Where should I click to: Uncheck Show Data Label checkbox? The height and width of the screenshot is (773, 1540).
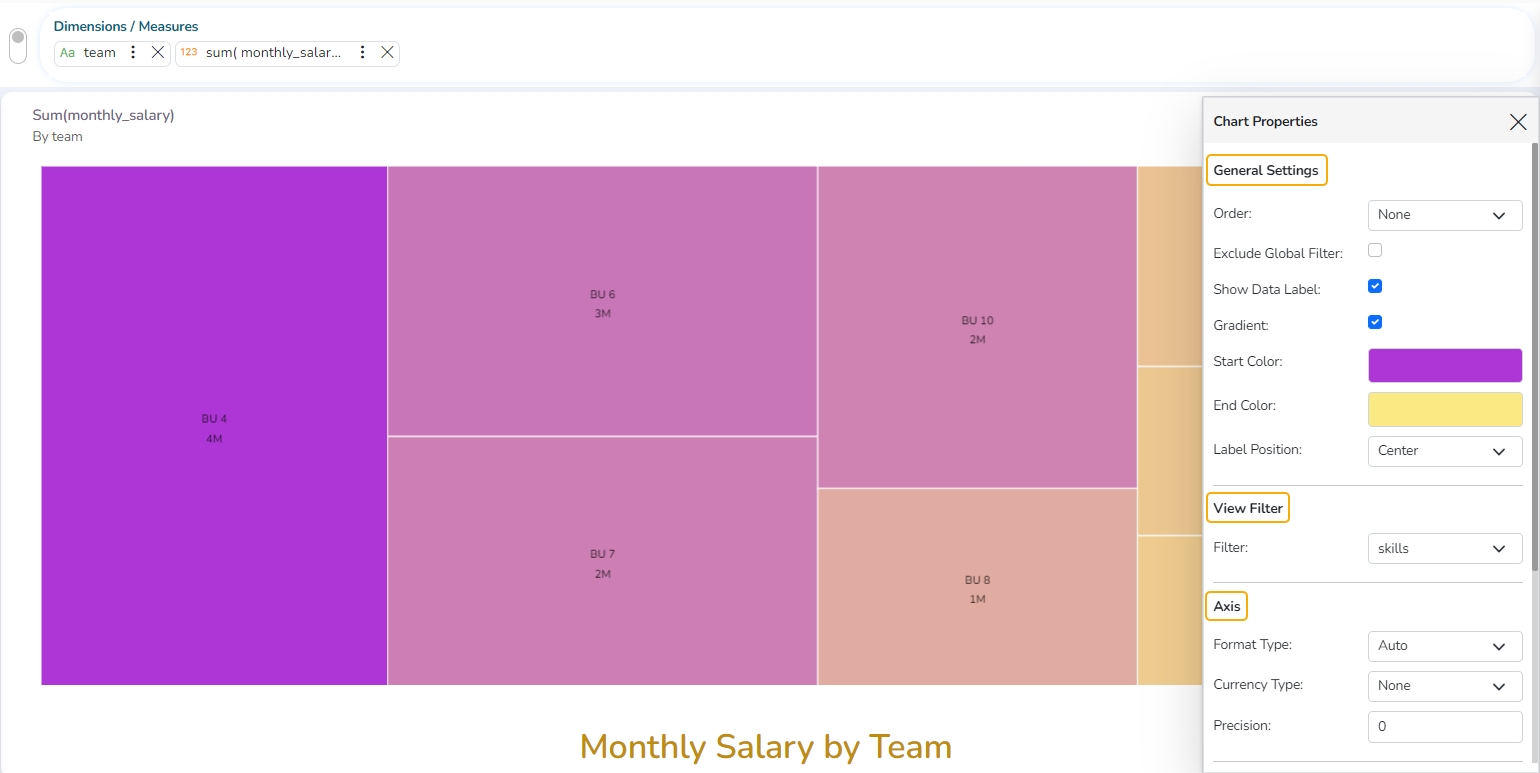click(x=1375, y=286)
